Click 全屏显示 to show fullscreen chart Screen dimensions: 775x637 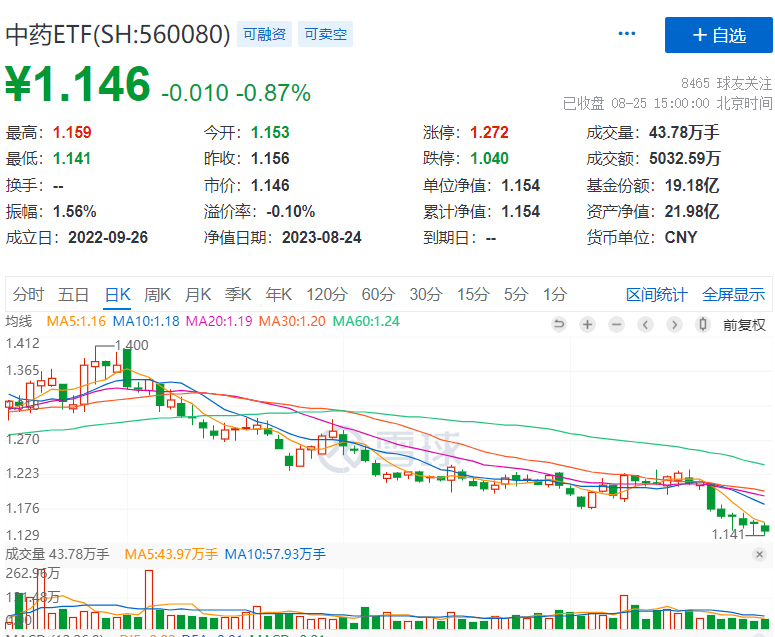733,294
